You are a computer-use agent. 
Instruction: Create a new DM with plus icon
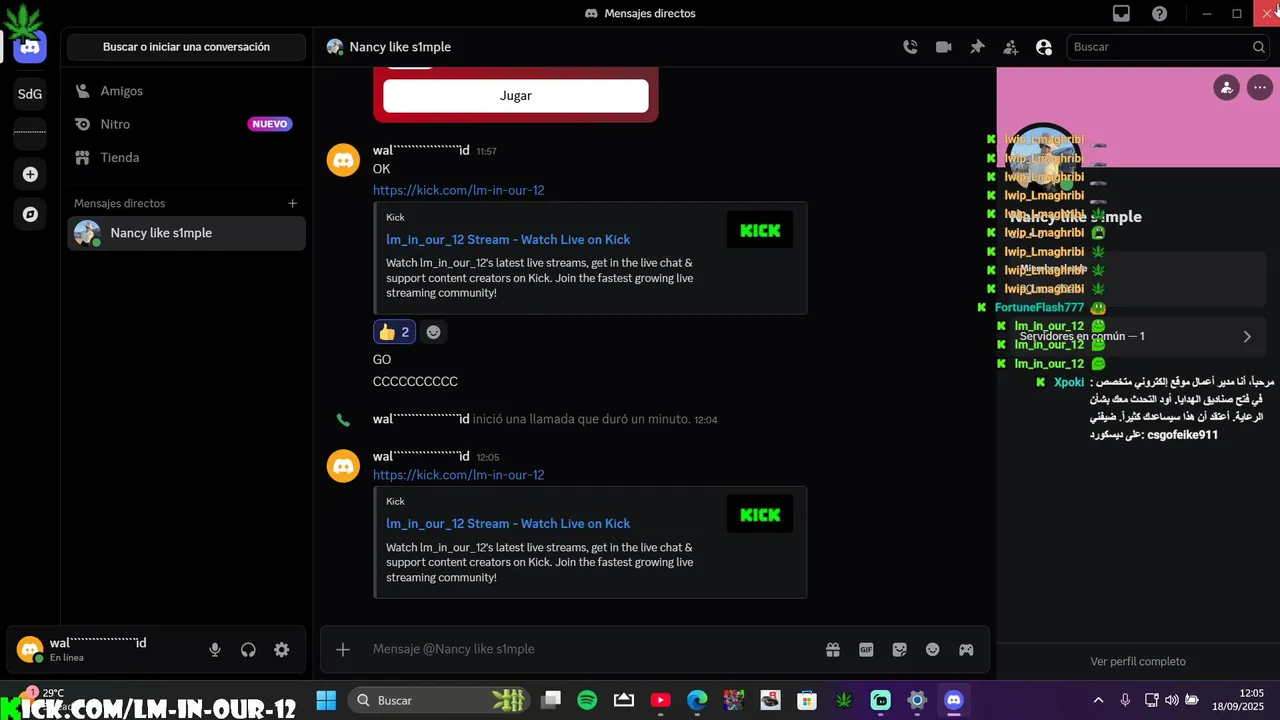click(x=293, y=203)
